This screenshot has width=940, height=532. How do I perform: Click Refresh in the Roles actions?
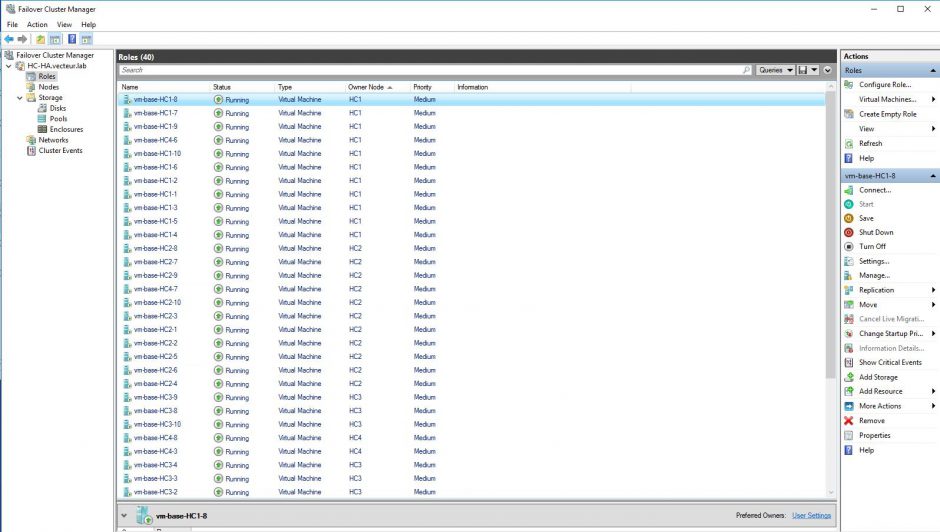(870, 143)
